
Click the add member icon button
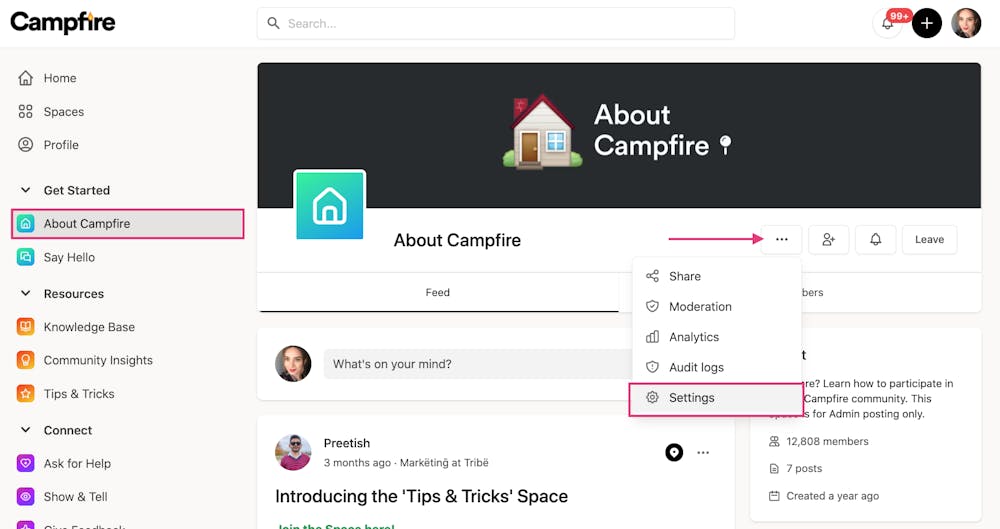coord(829,239)
